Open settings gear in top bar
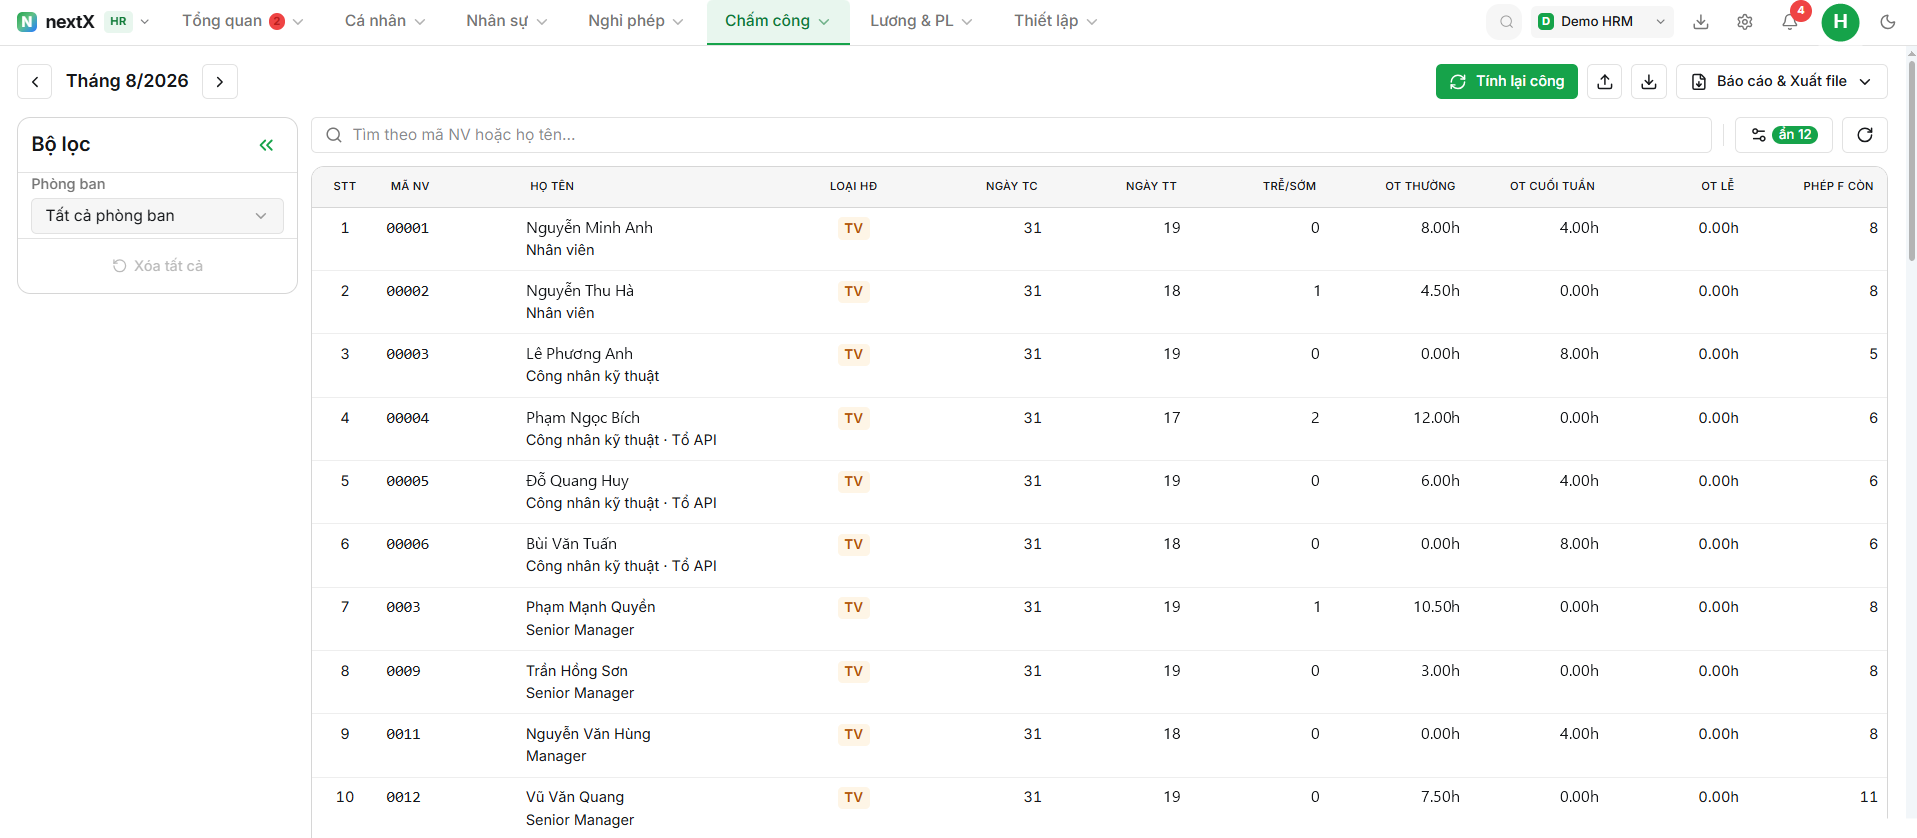Screen dimensions: 1917x838 [x=1745, y=22]
